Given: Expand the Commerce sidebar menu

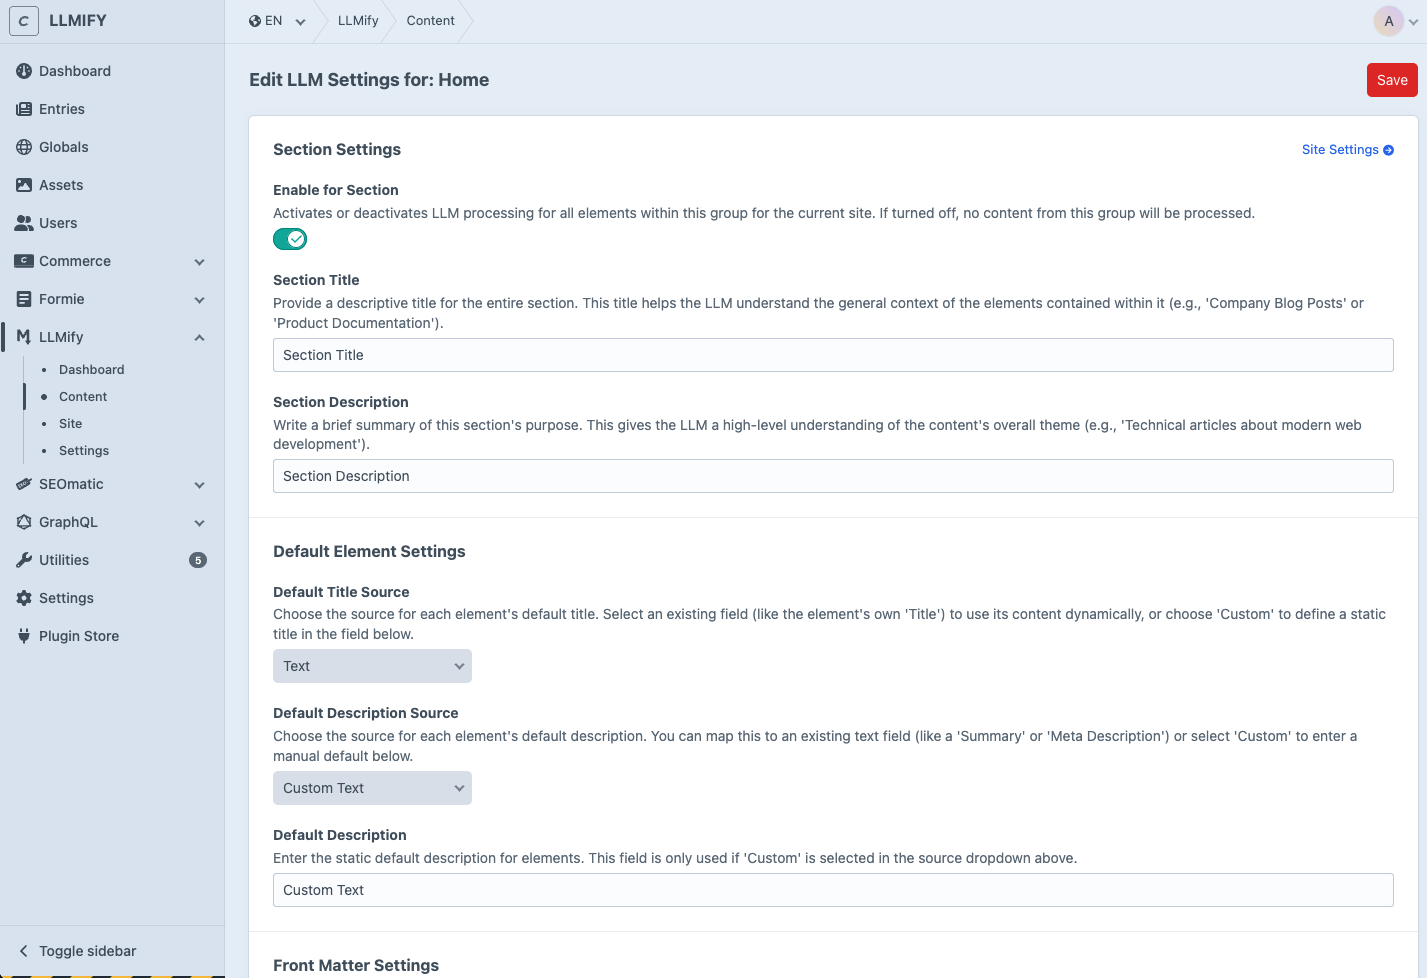Looking at the screenshot, I should (199, 261).
